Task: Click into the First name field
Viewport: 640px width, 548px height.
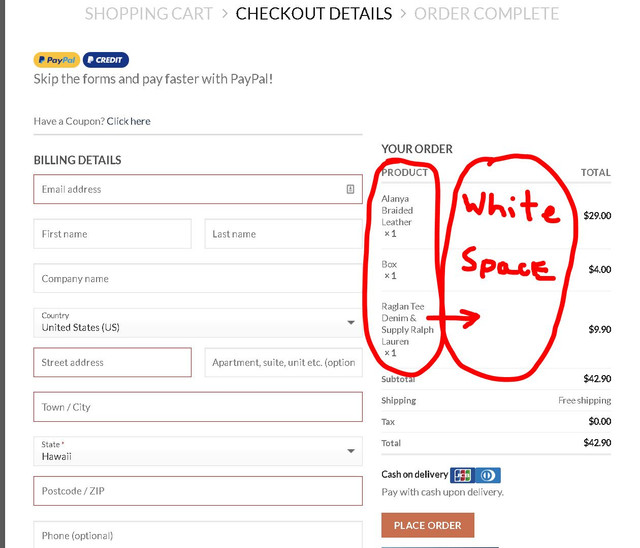Action: 112,234
